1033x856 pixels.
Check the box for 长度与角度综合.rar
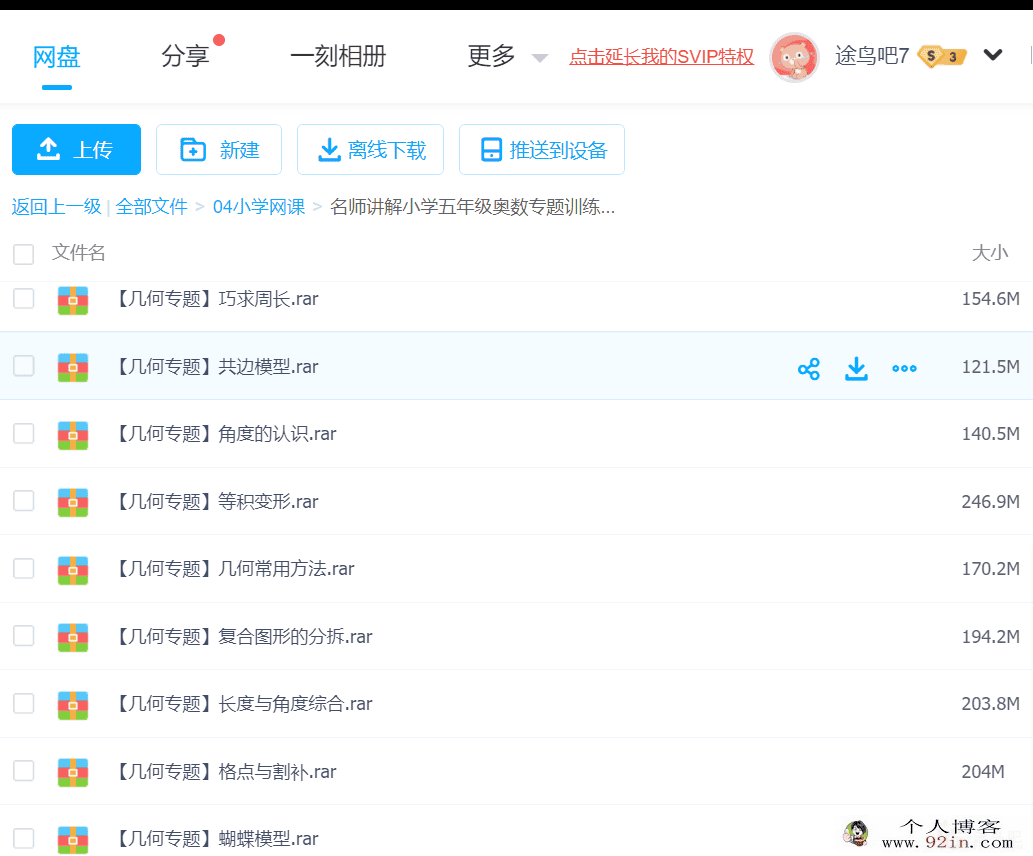[24, 703]
